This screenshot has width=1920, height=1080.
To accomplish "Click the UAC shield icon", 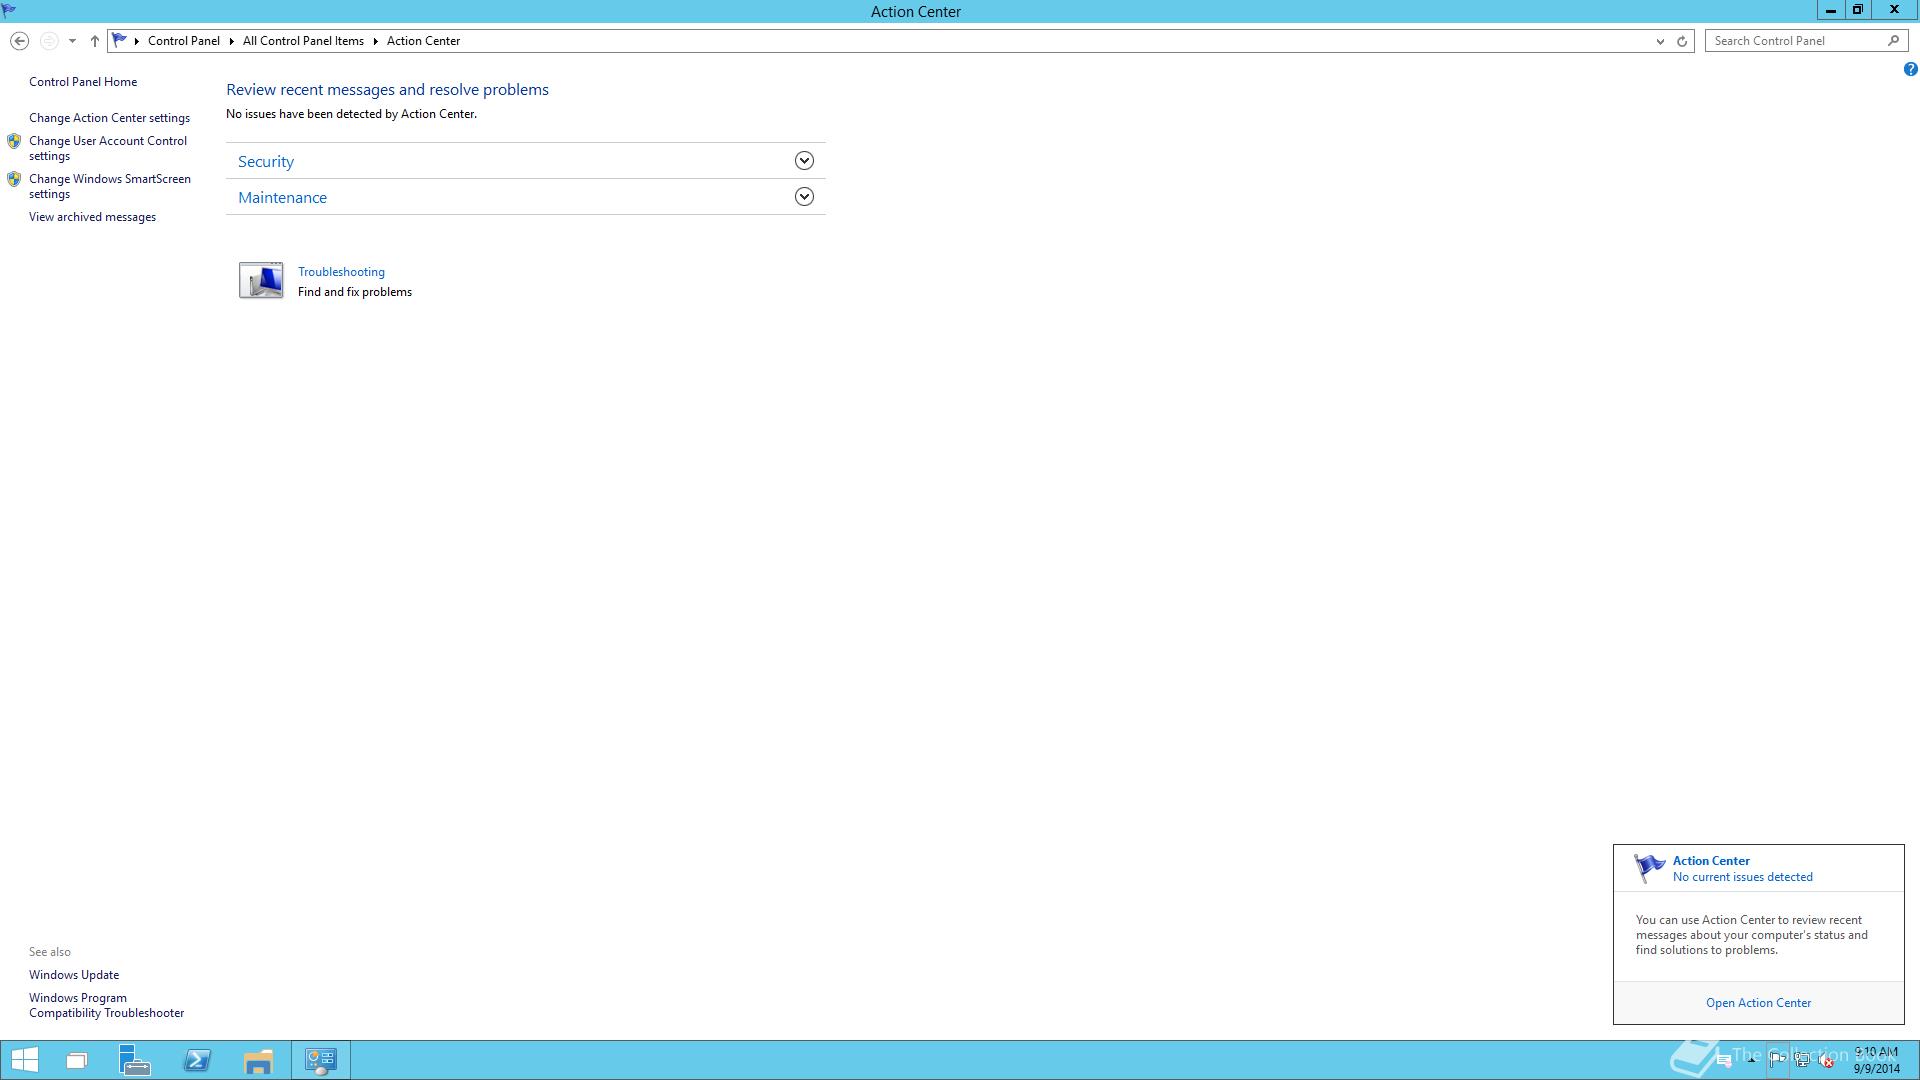I will [14, 141].
